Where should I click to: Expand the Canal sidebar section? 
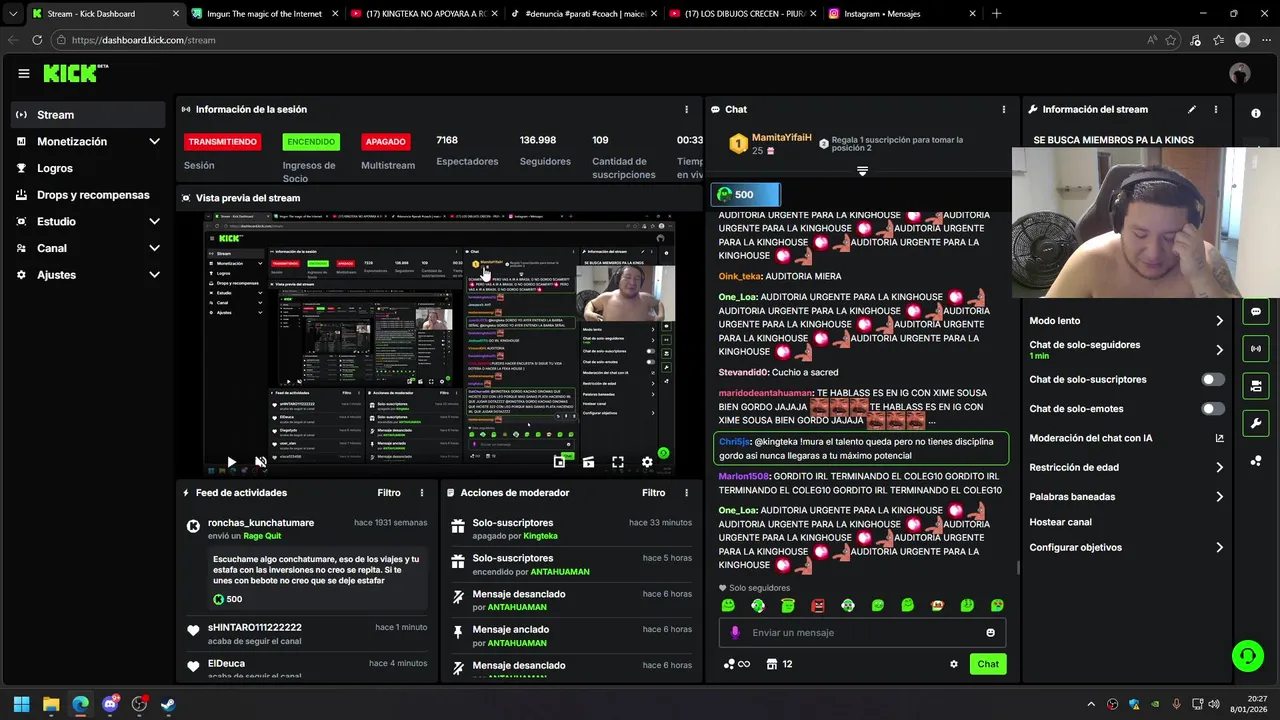pyautogui.click(x=154, y=248)
